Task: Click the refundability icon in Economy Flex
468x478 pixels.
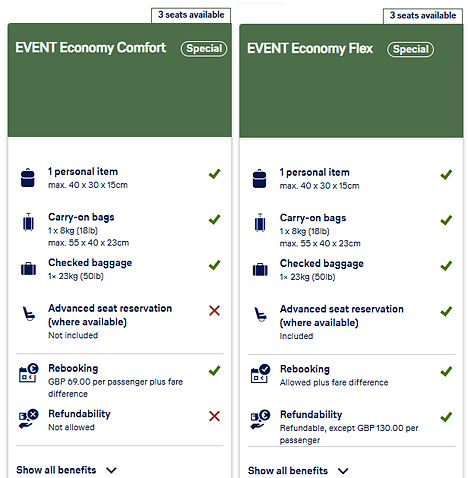Action: click(x=260, y=419)
